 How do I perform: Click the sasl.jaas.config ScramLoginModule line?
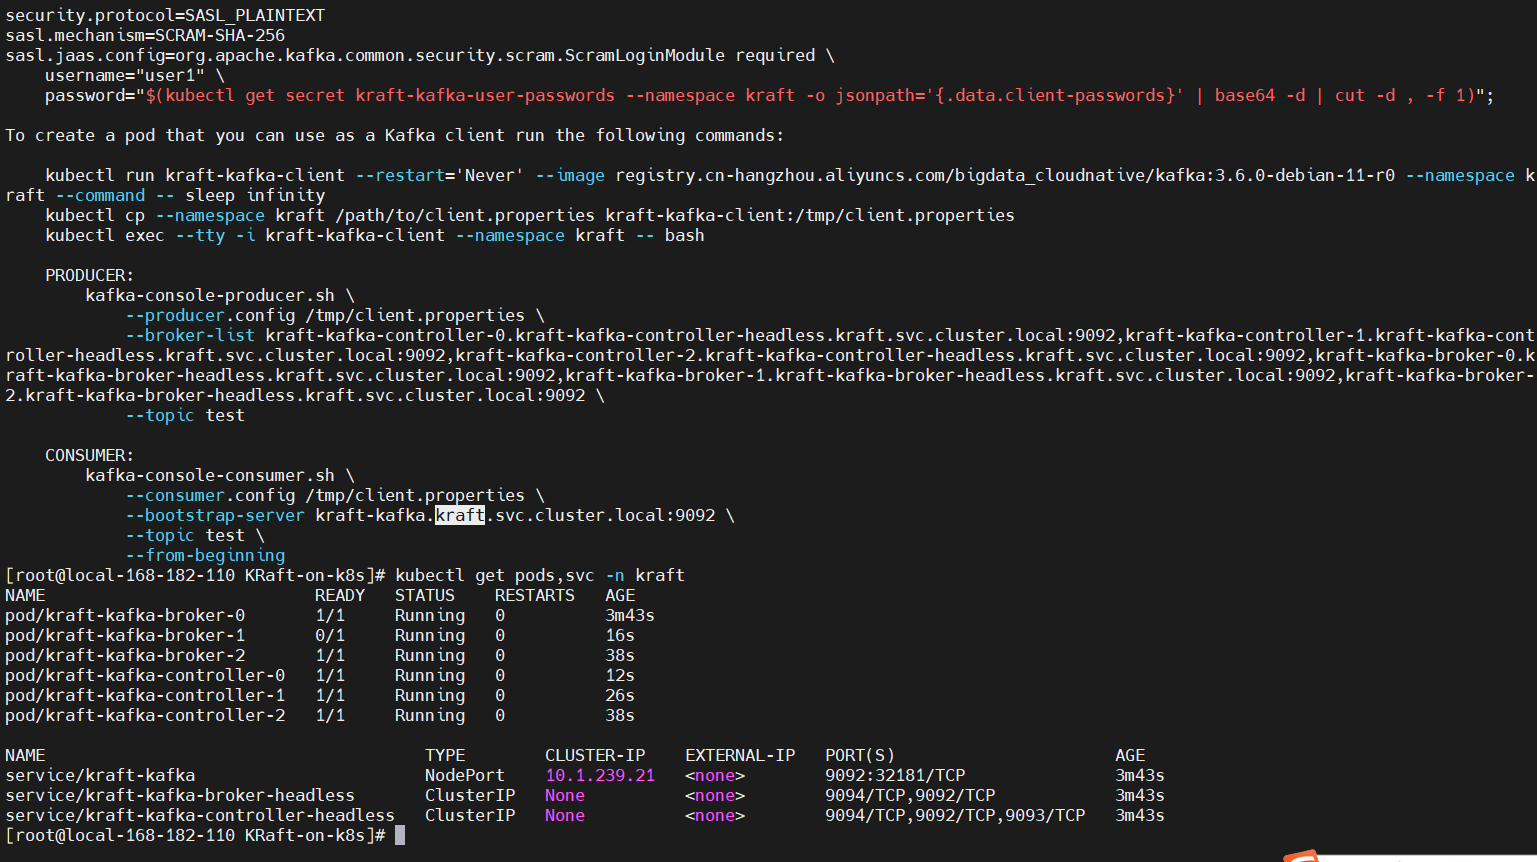(x=420, y=56)
